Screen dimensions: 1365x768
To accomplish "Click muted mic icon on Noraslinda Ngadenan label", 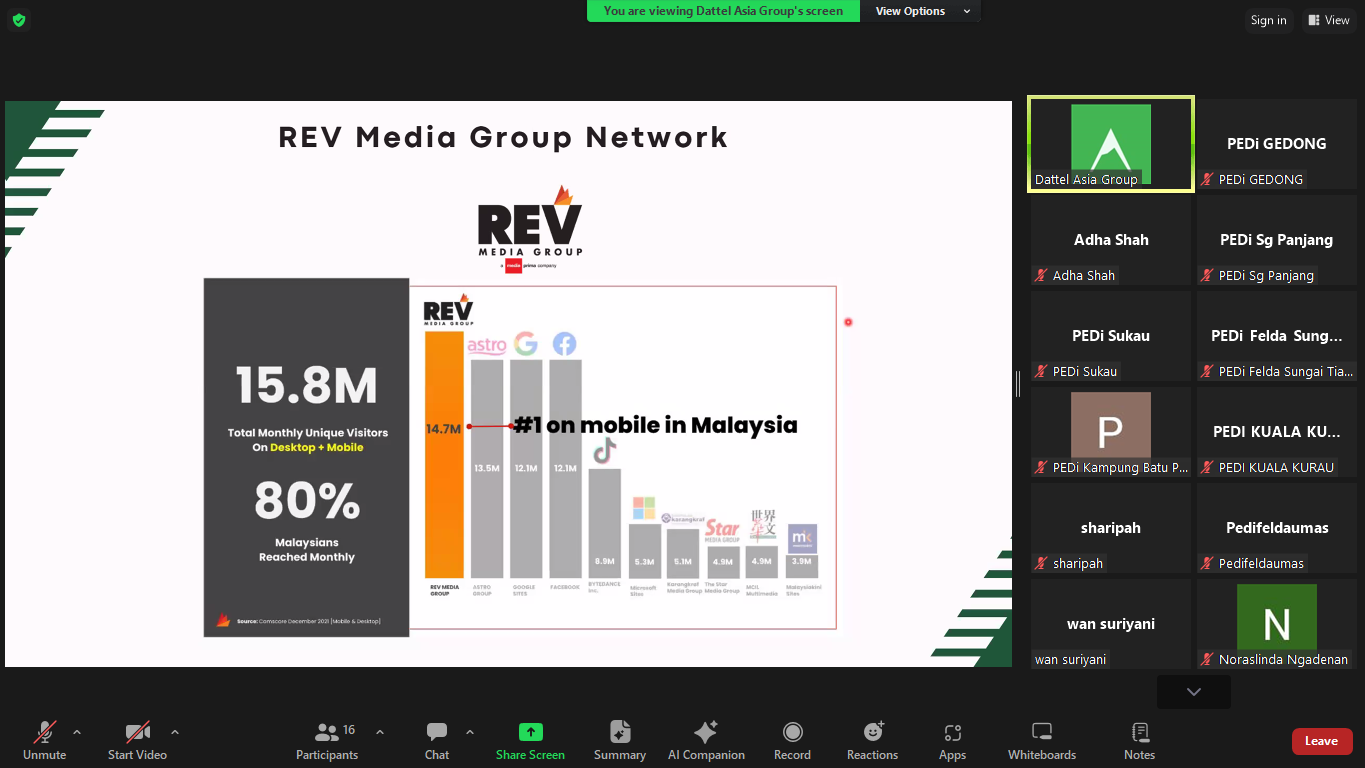I will pos(1208,660).
